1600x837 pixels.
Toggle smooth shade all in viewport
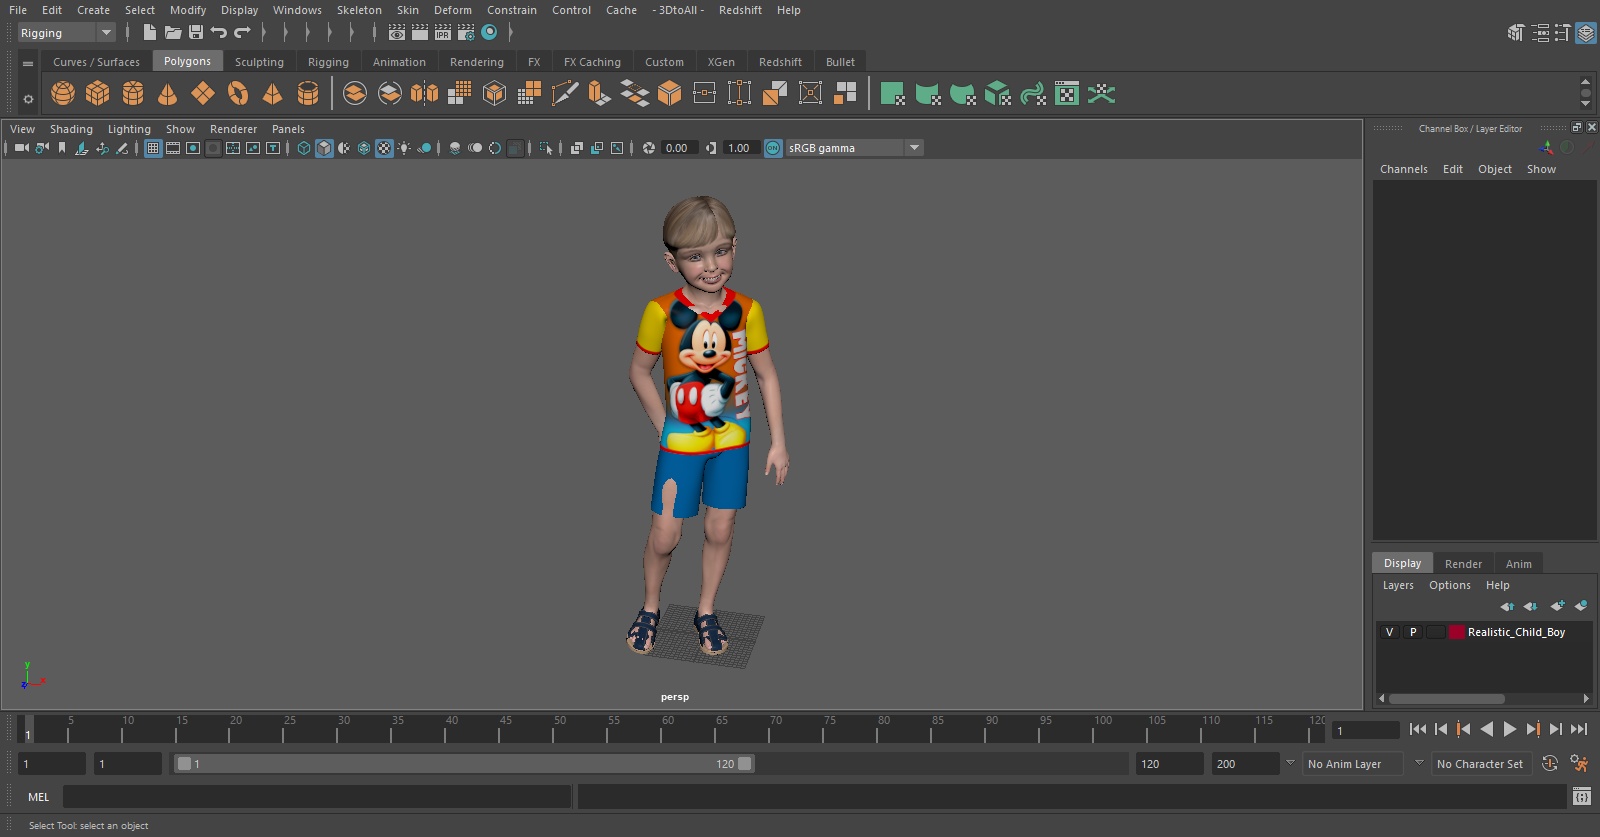[324, 148]
